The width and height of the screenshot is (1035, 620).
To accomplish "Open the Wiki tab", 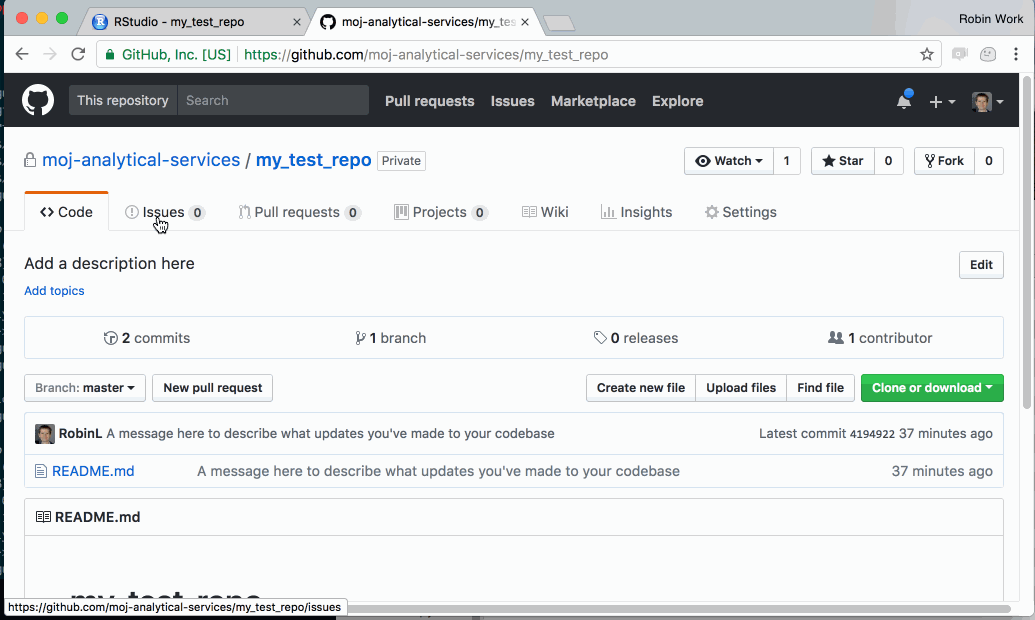I will coord(545,212).
